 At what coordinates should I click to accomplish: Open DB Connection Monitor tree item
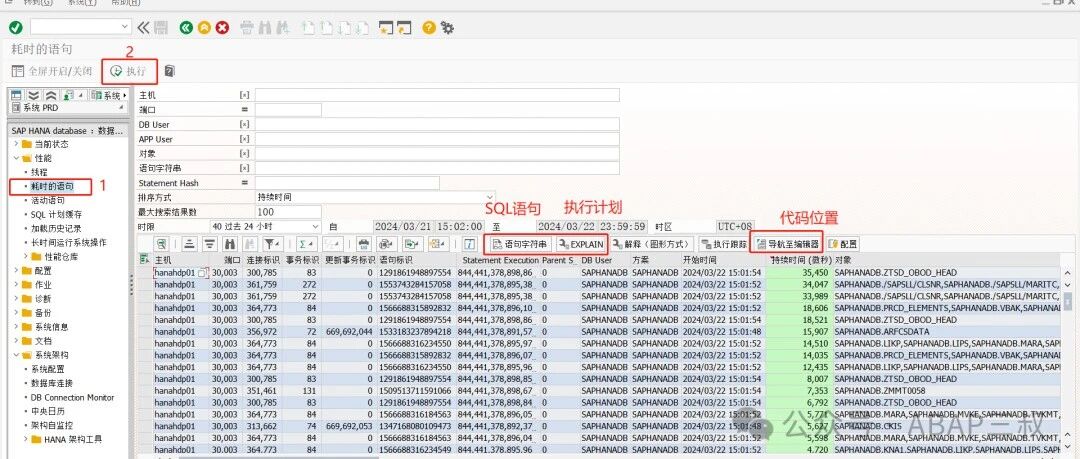(72, 398)
